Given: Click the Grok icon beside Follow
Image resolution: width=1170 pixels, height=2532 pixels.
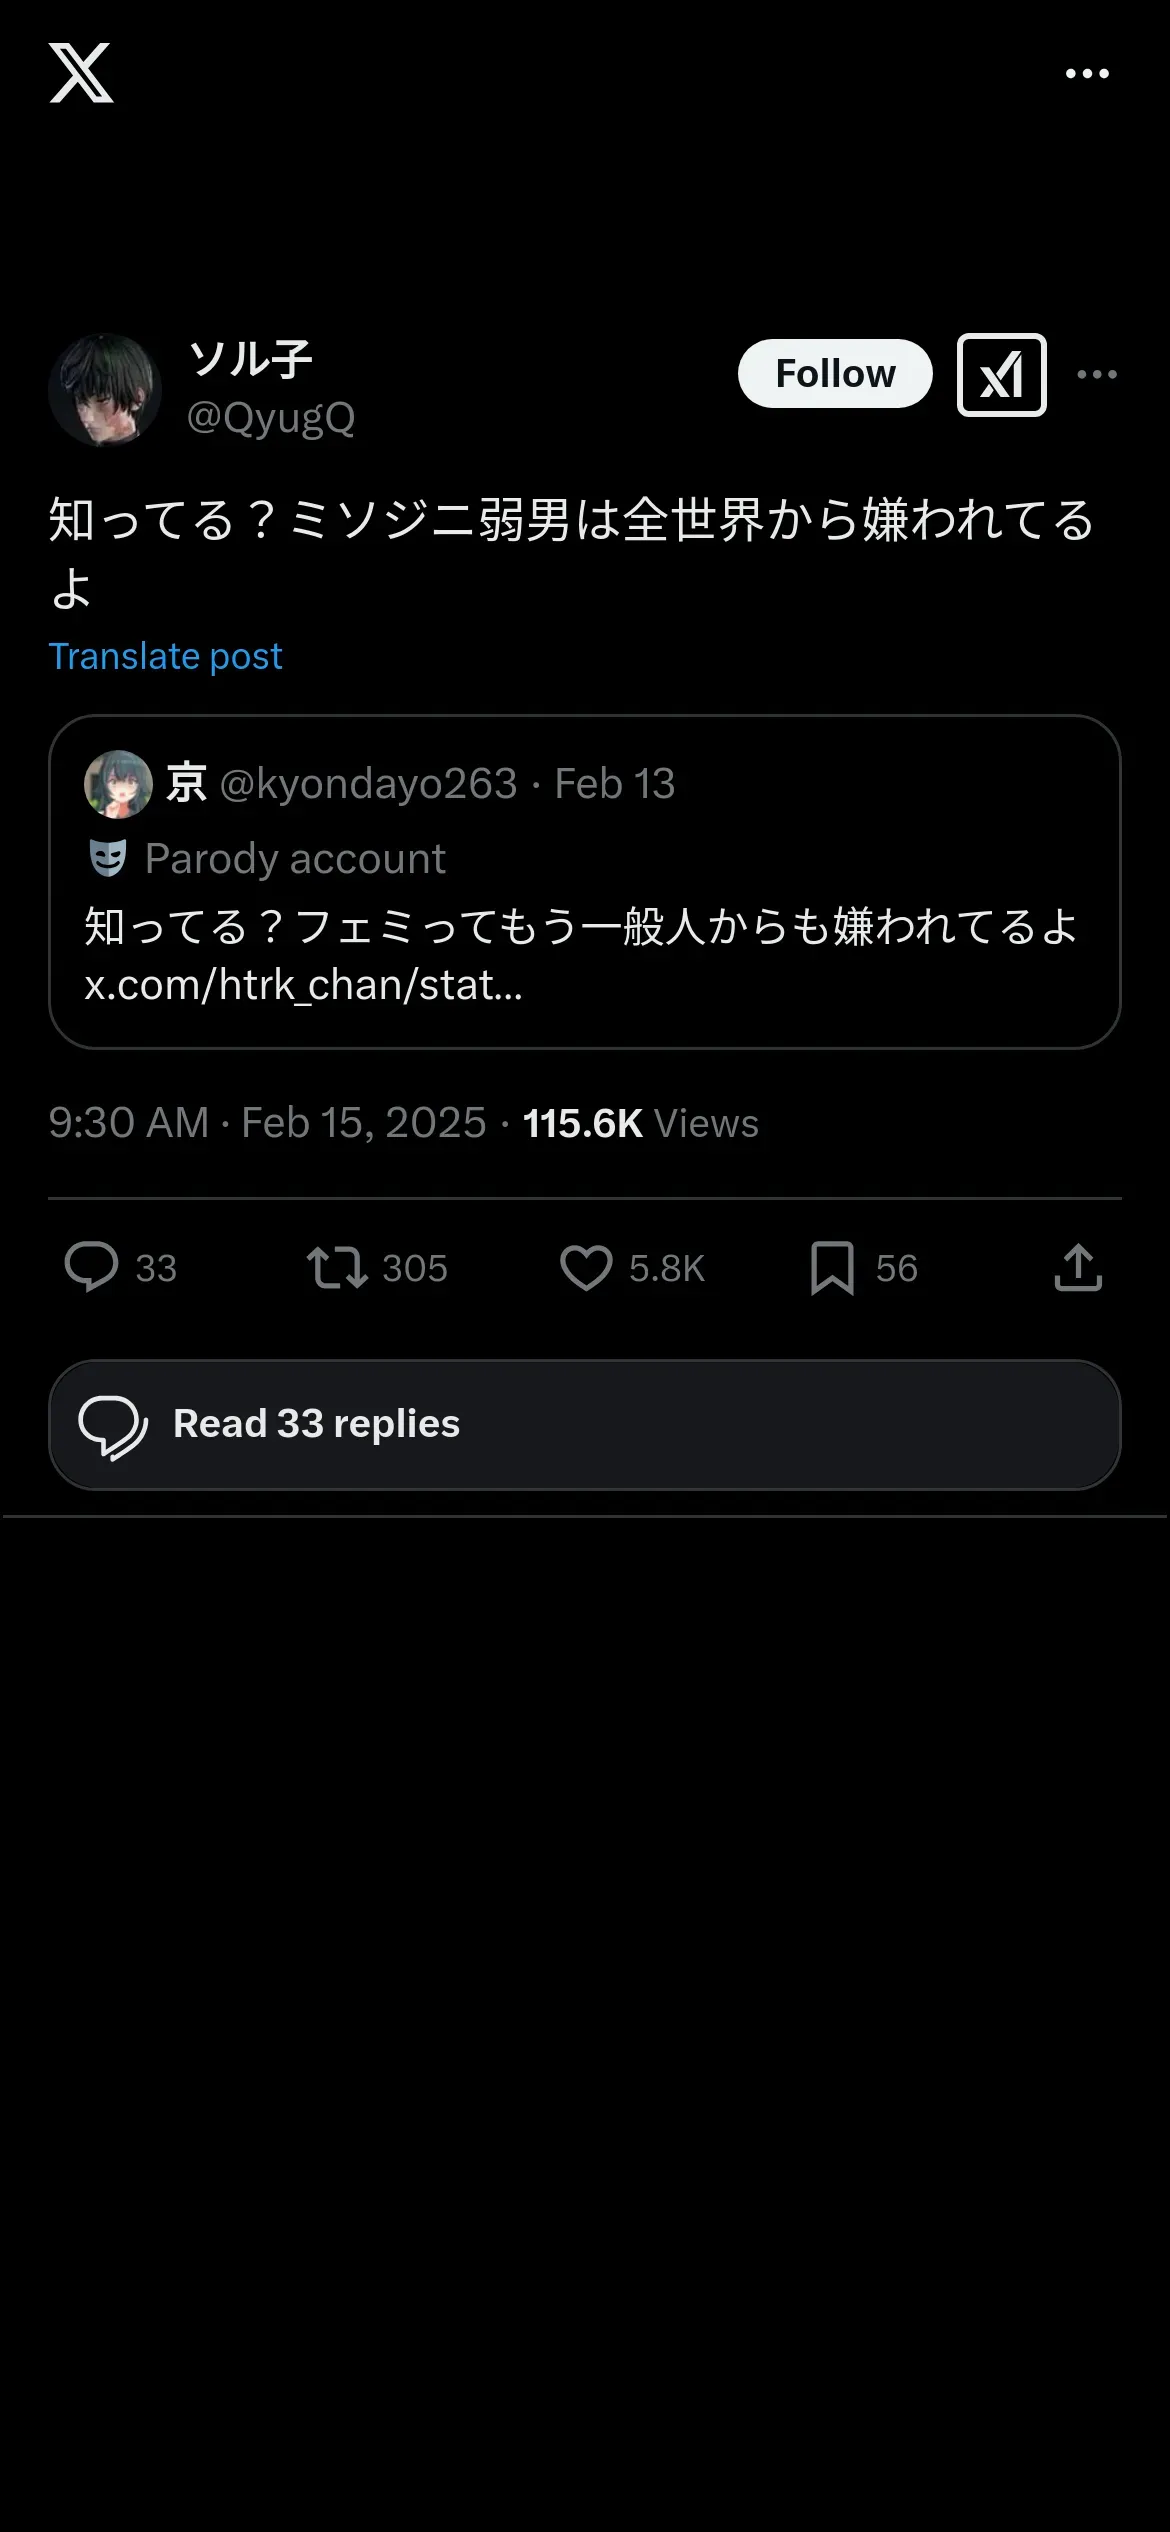Looking at the screenshot, I should click(1001, 375).
